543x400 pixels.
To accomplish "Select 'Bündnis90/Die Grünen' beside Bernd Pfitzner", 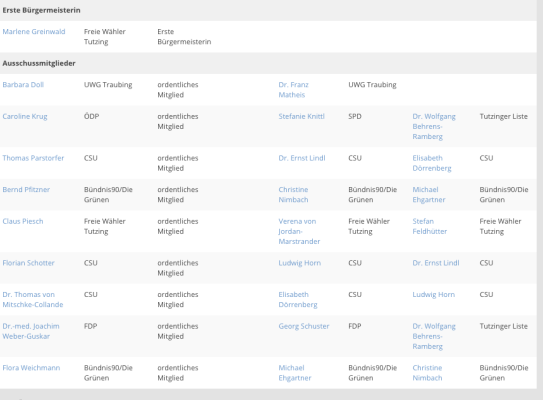I will click(108, 195).
